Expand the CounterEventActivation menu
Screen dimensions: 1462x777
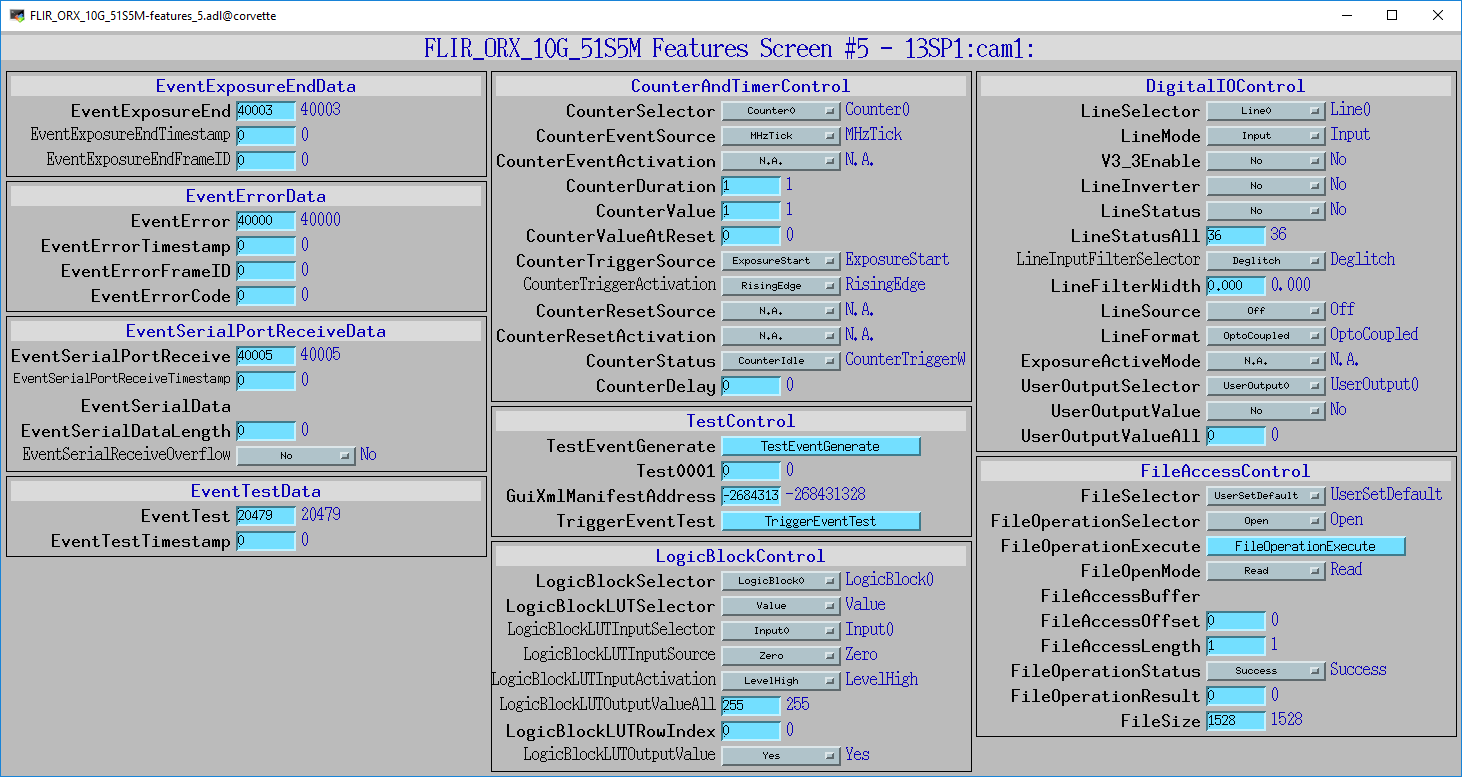click(x=781, y=161)
